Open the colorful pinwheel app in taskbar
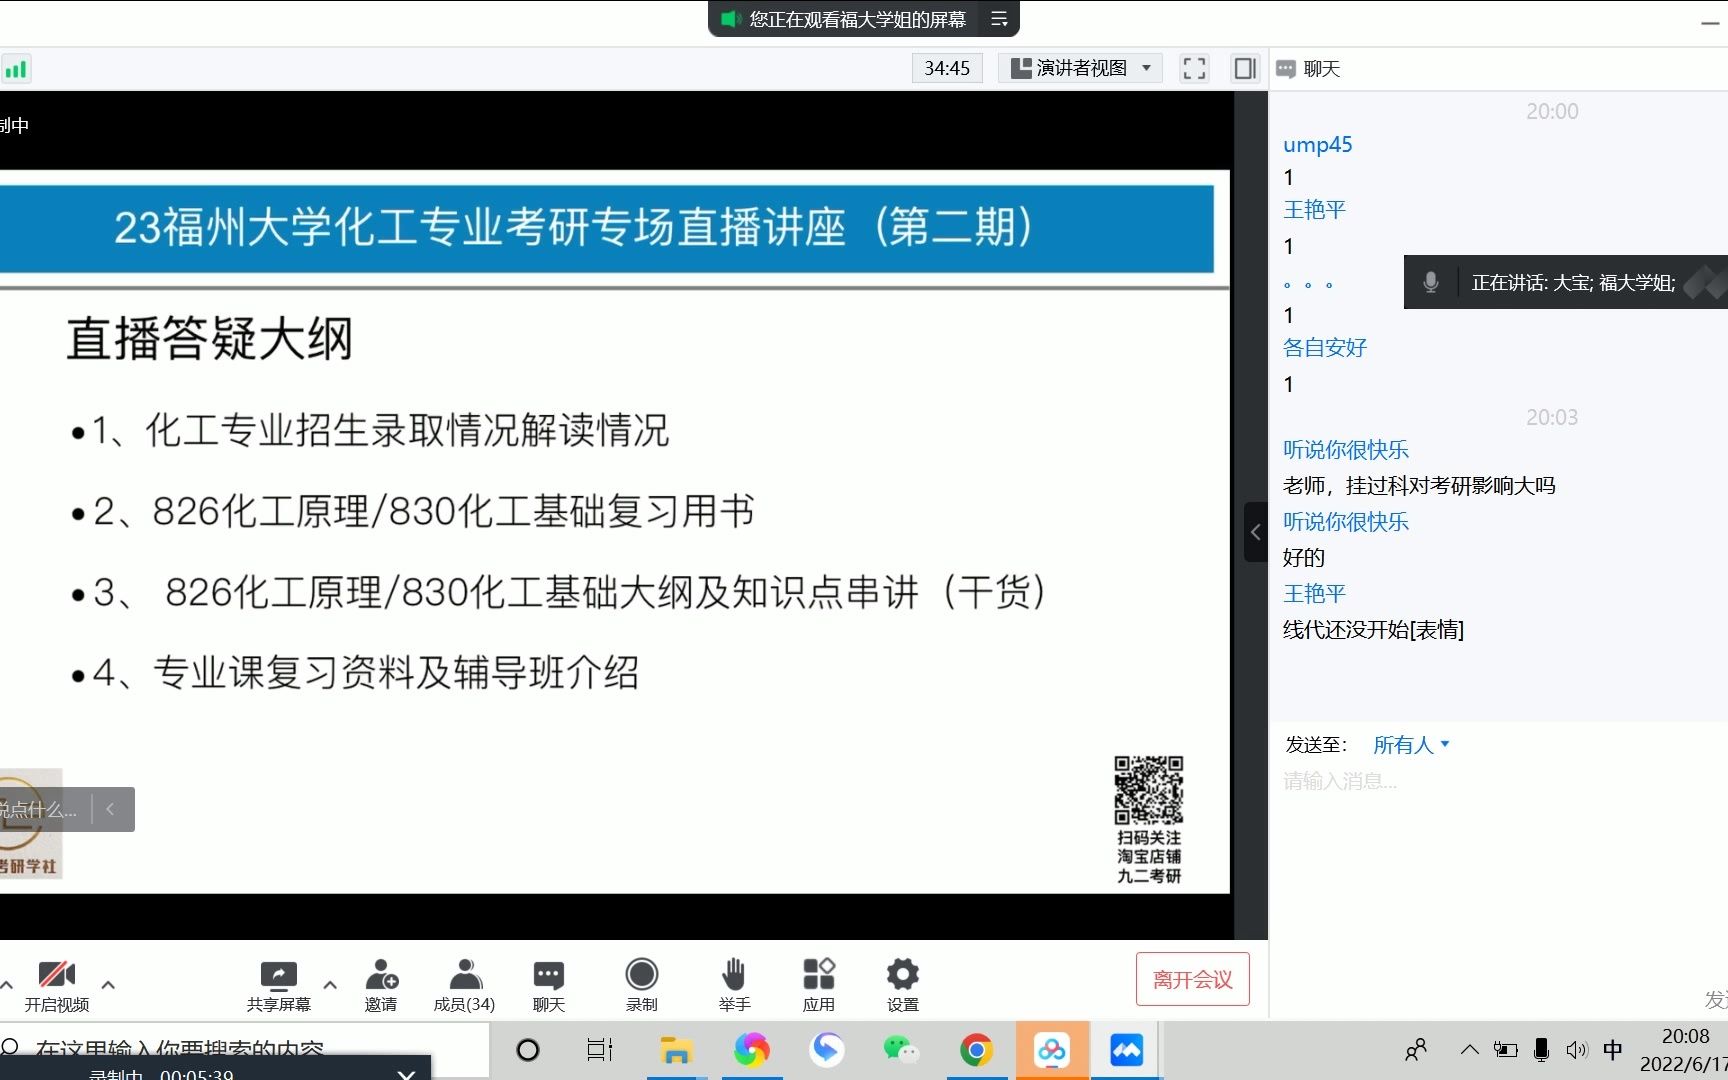 pyautogui.click(x=751, y=1050)
